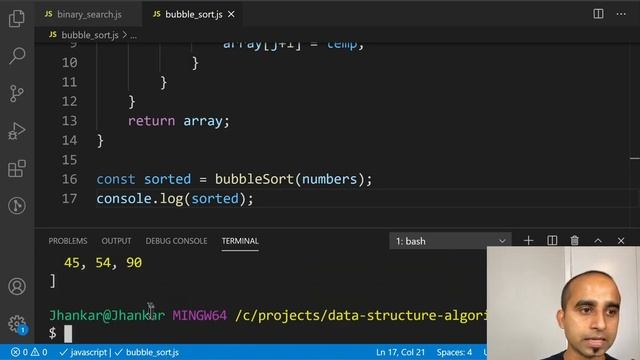This screenshot has width=640, height=360.
Task: Expand the breadcrumb ellipsis after bubble_sort.js
Action: click(133, 36)
